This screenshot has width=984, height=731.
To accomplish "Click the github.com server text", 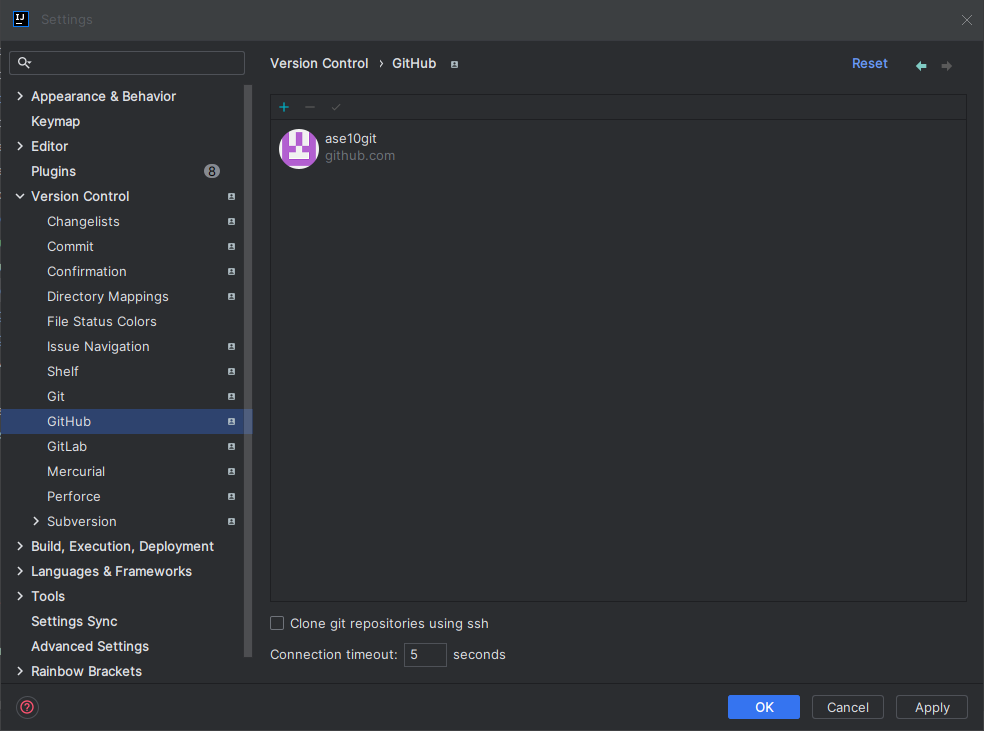I will 360,156.
